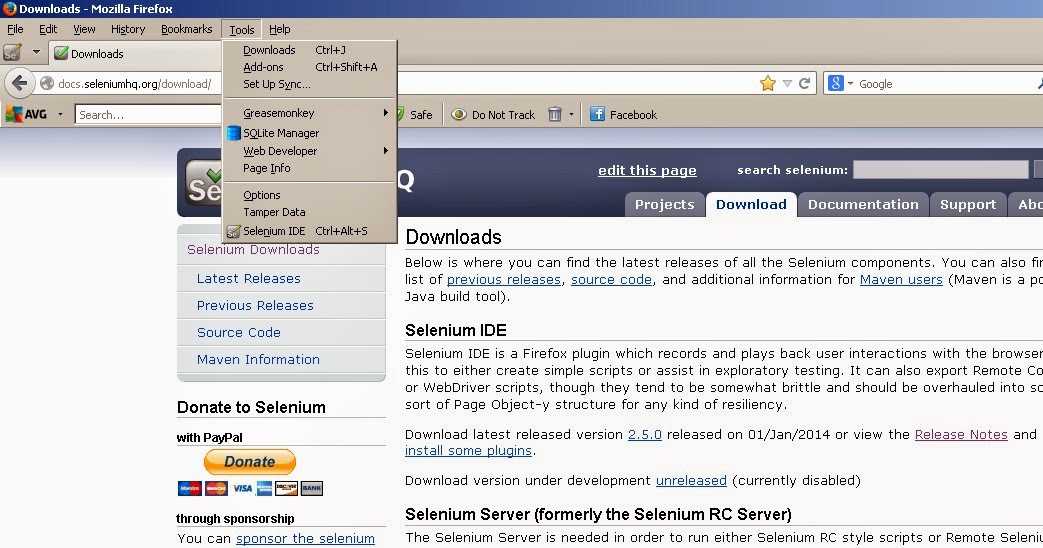Click the PayPal Donate button
Image resolution: width=1043 pixels, height=548 pixels.
(x=249, y=462)
